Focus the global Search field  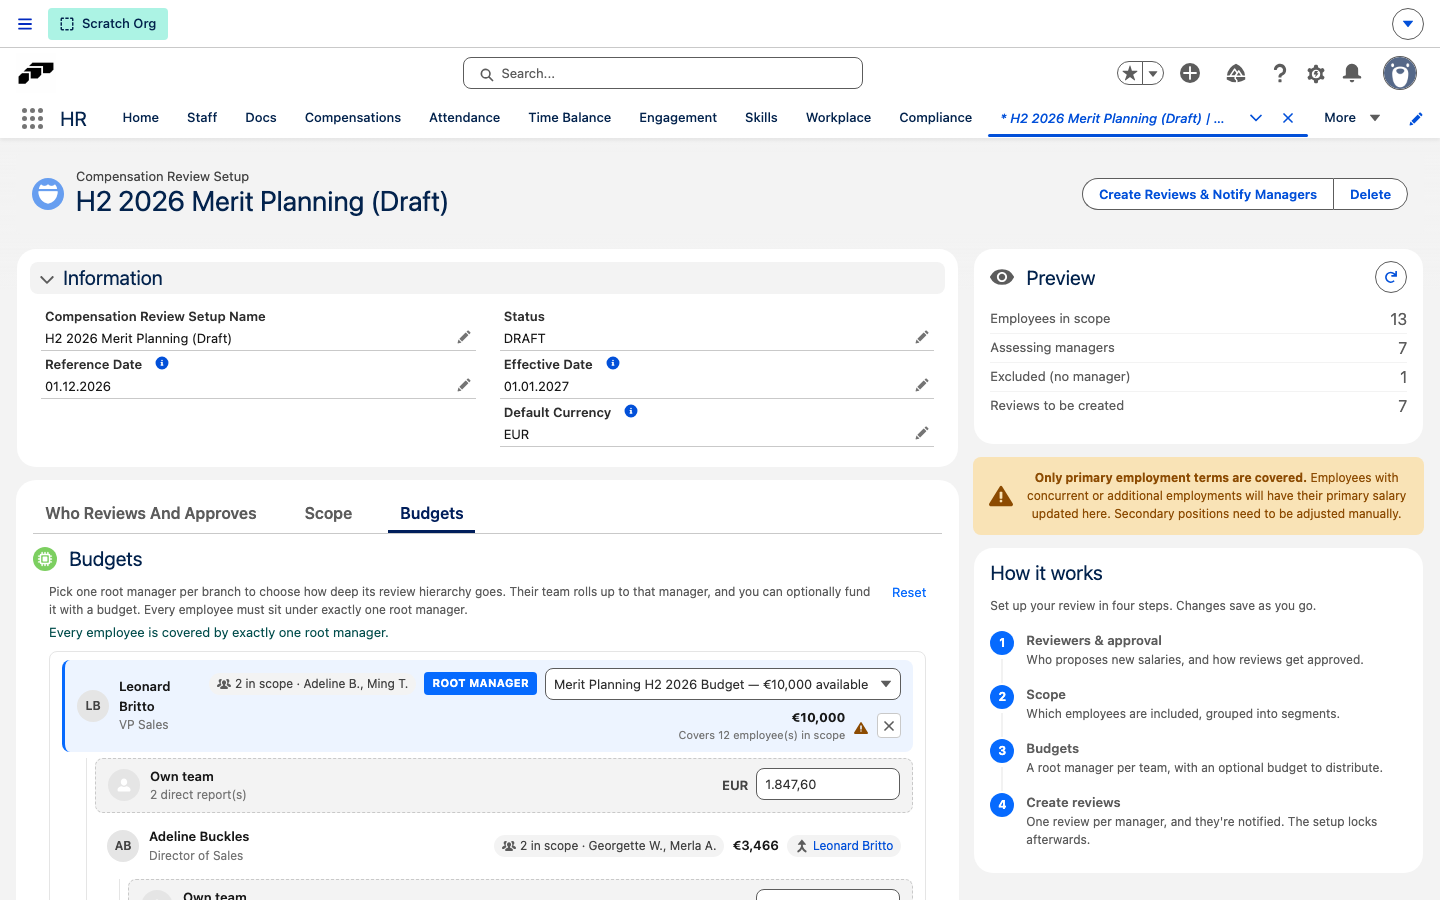pyautogui.click(x=663, y=73)
